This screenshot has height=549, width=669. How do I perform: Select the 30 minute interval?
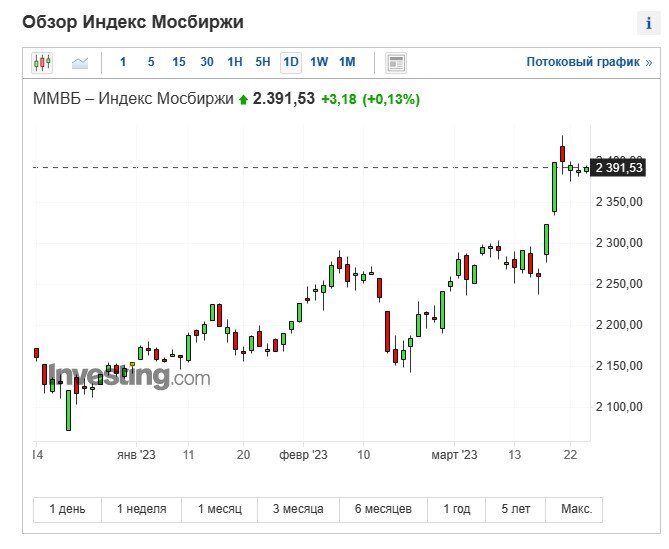207,62
